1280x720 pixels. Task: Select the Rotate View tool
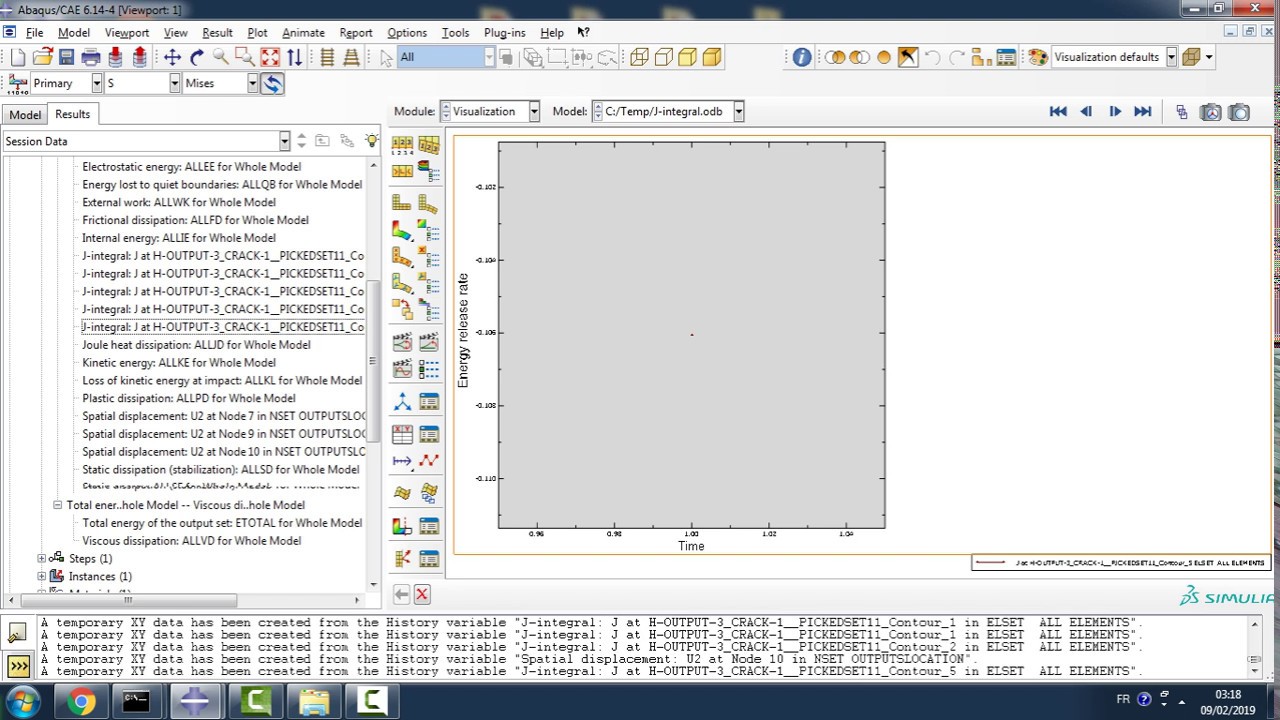tap(196, 57)
